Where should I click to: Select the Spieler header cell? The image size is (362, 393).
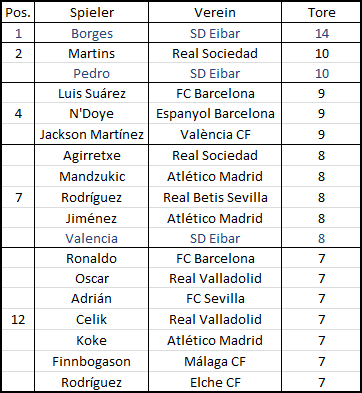91,13
